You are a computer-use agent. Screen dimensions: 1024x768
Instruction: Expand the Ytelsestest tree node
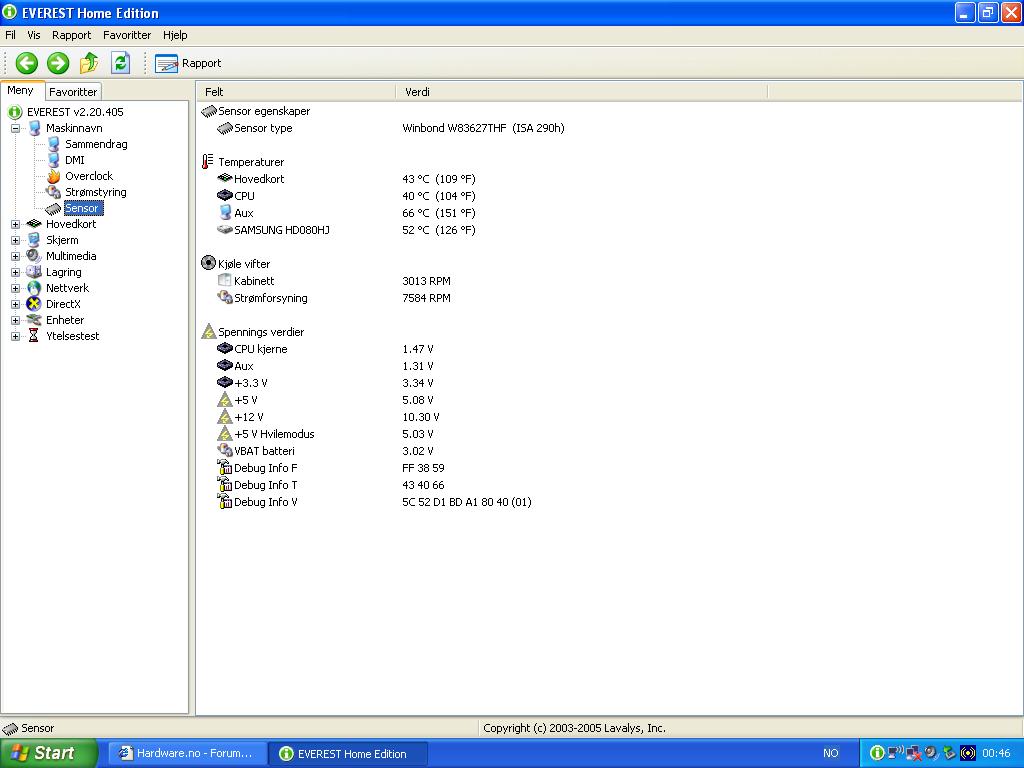pyautogui.click(x=15, y=336)
